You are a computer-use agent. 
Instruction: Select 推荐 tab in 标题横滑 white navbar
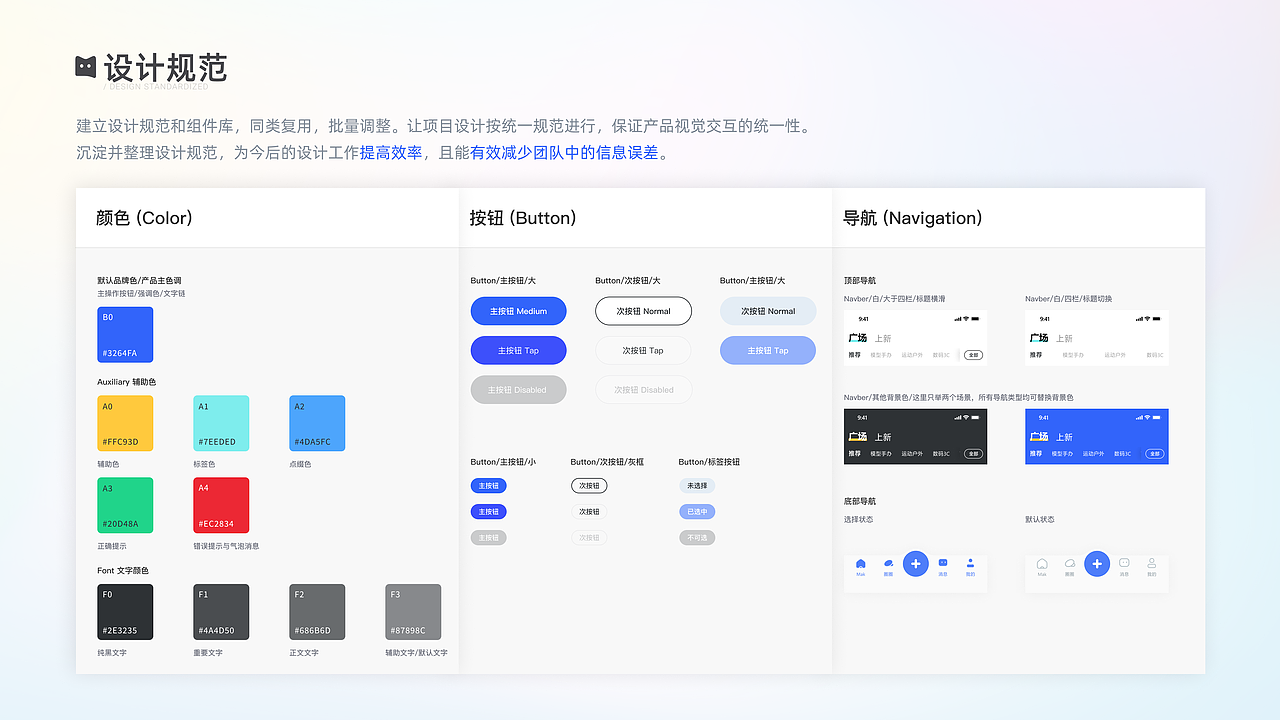[x=855, y=355]
